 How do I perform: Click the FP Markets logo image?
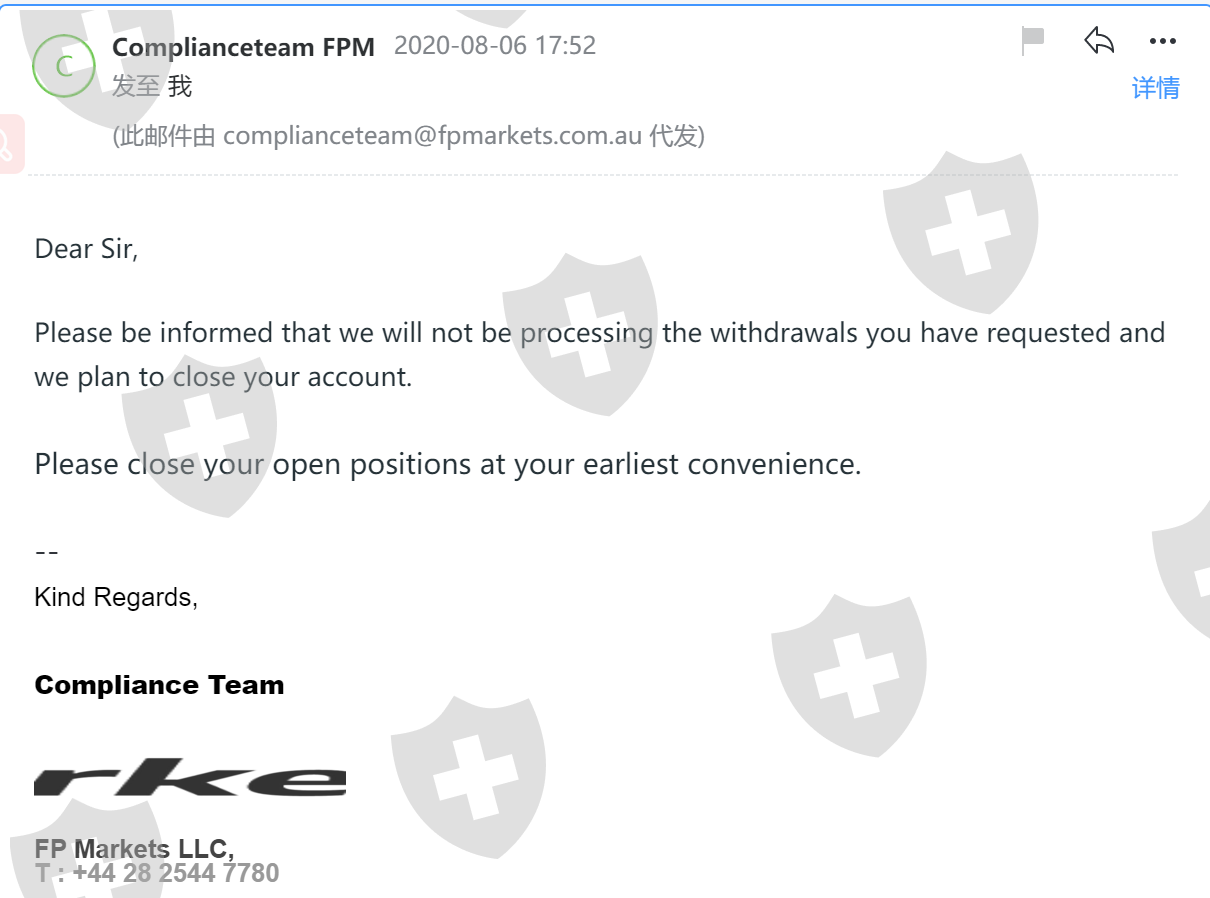(190, 777)
